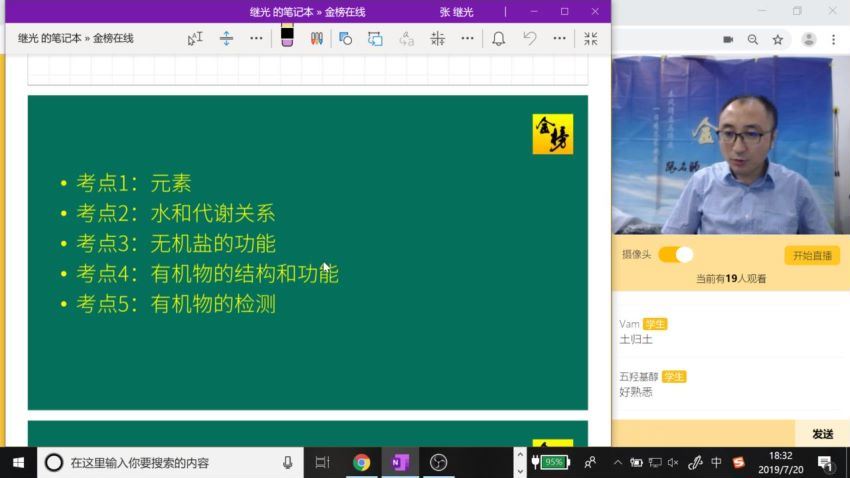
Task: Click the lasso select icon
Action: 375,38
